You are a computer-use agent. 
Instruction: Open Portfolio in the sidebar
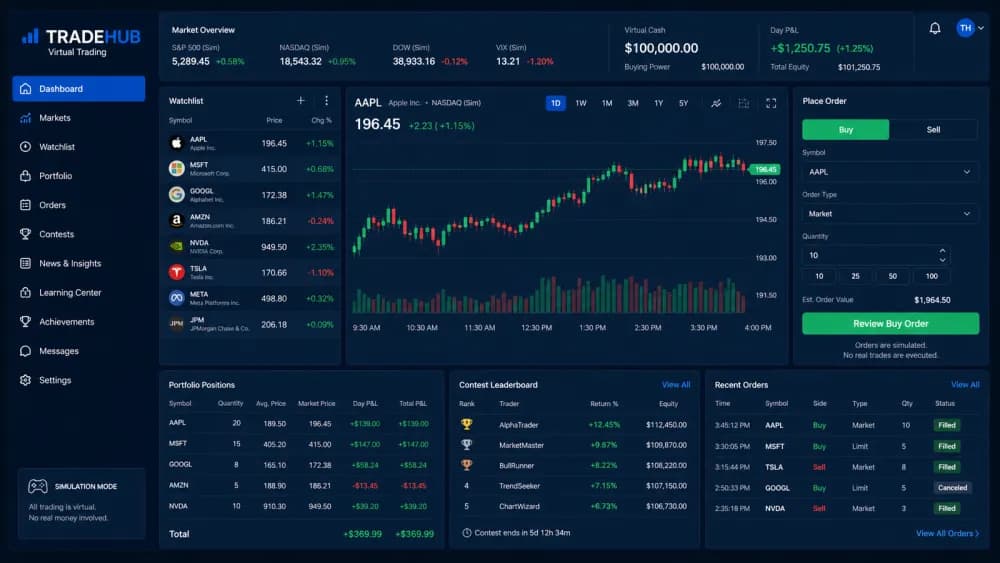click(78, 176)
